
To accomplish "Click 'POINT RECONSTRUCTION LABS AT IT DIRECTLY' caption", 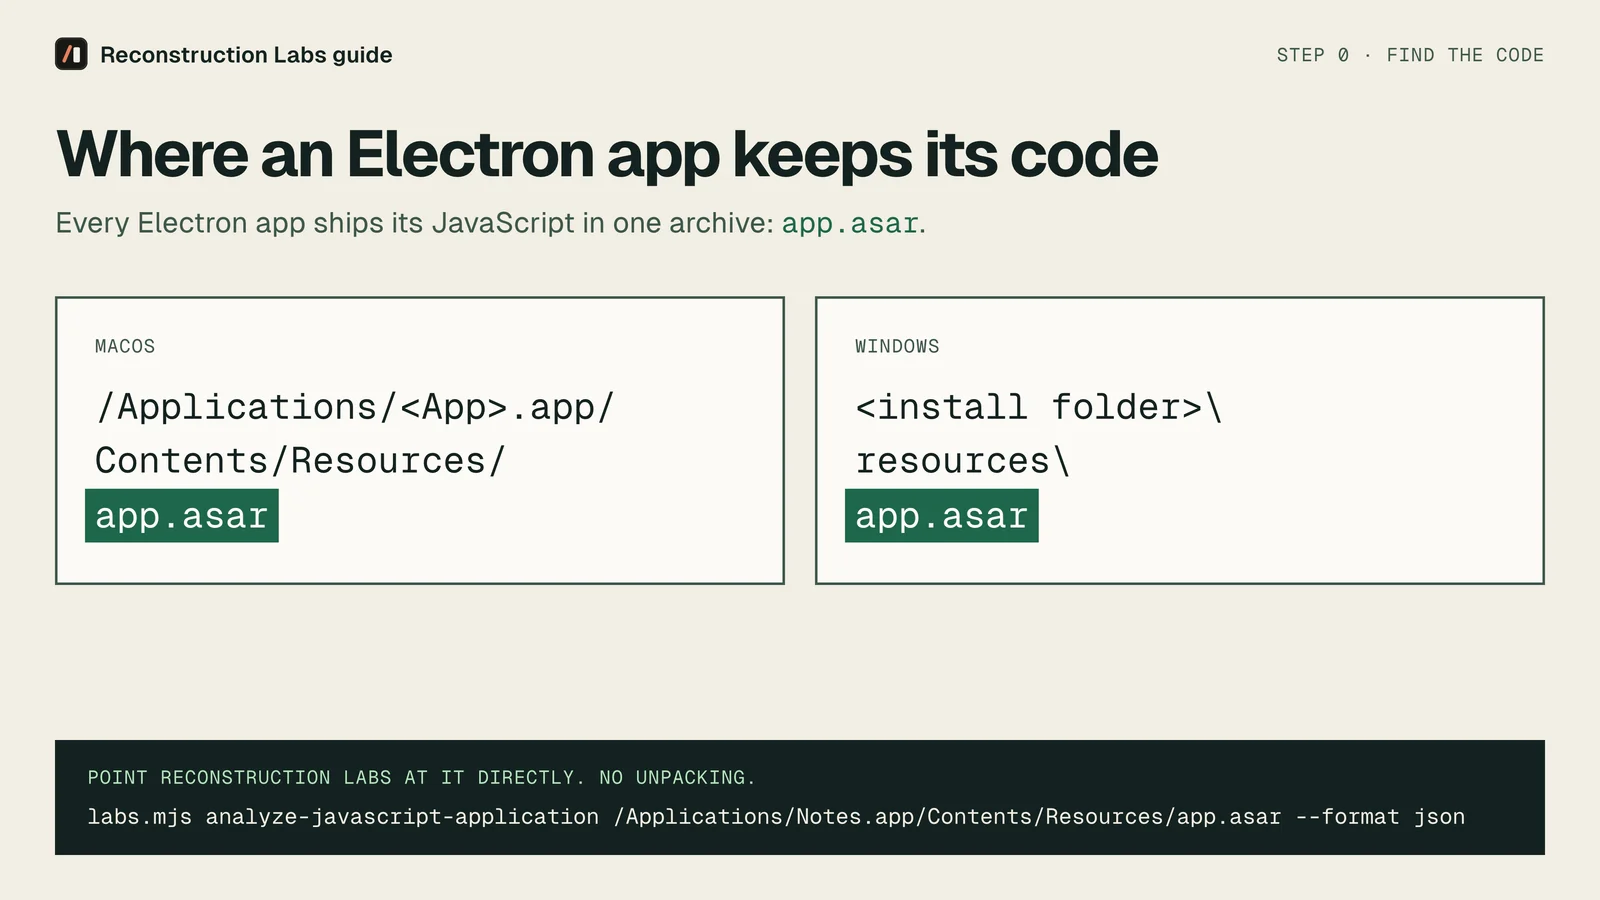I will [422, 777].
